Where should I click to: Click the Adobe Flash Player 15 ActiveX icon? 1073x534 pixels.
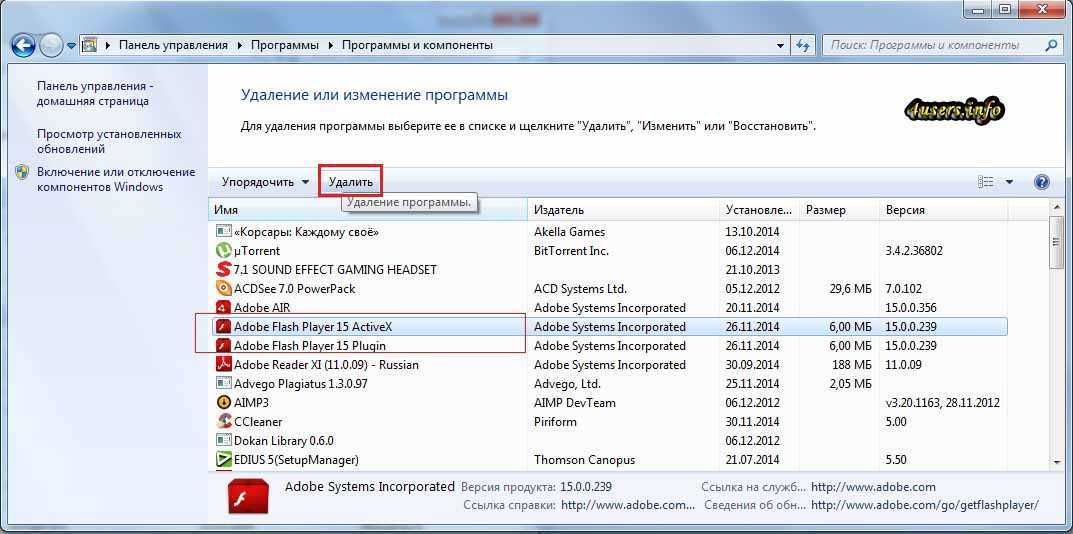tap(224, 327)
